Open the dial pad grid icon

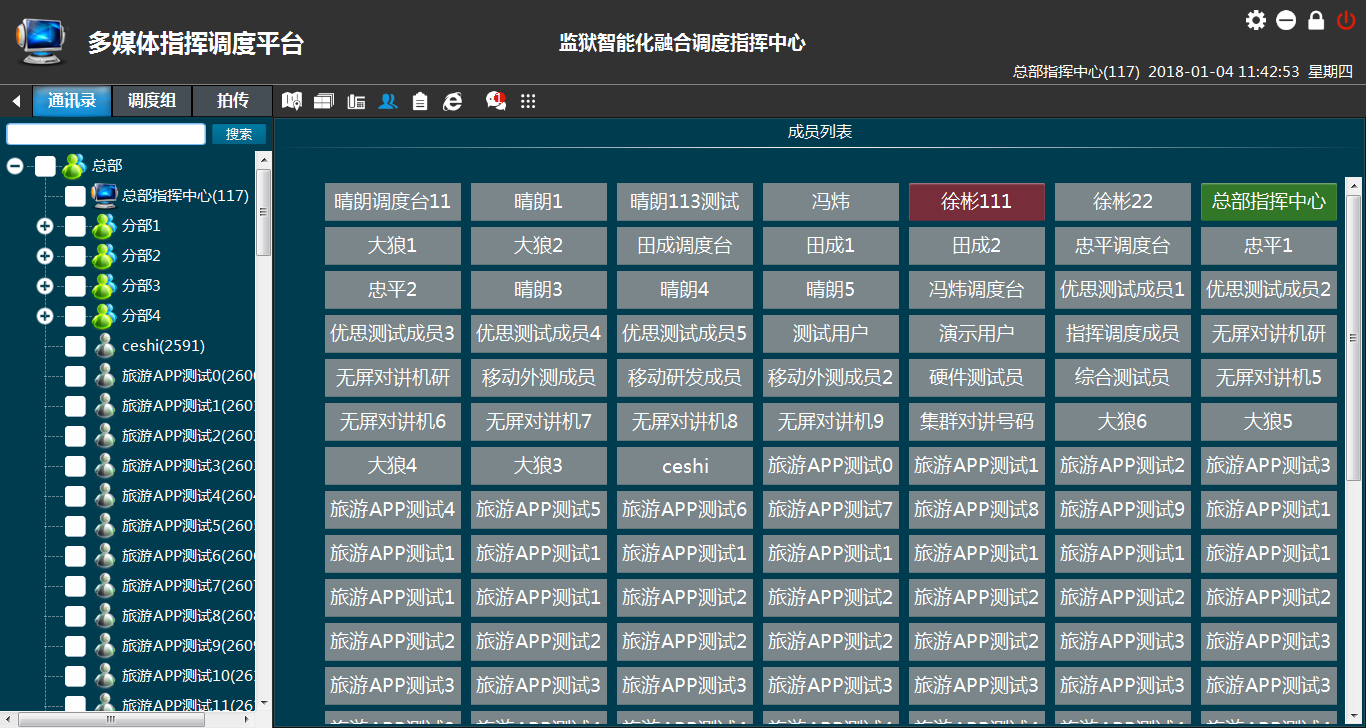click(x=528, y=101)
